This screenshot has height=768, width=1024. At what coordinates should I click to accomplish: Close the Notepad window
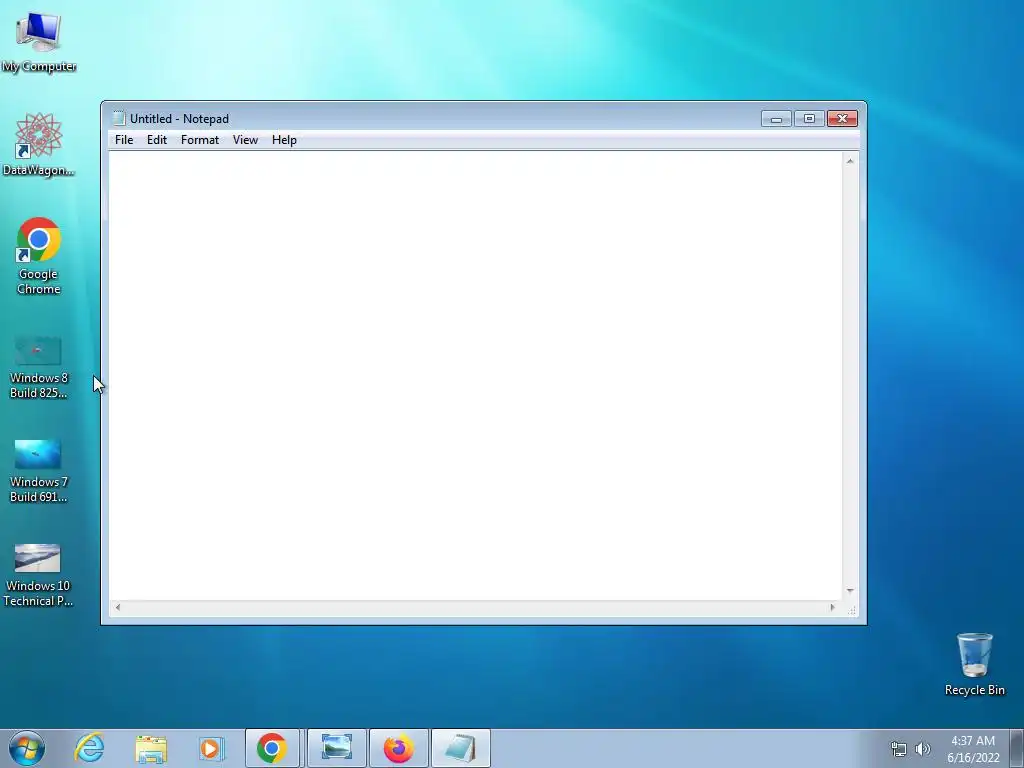(x=842, y=119)
